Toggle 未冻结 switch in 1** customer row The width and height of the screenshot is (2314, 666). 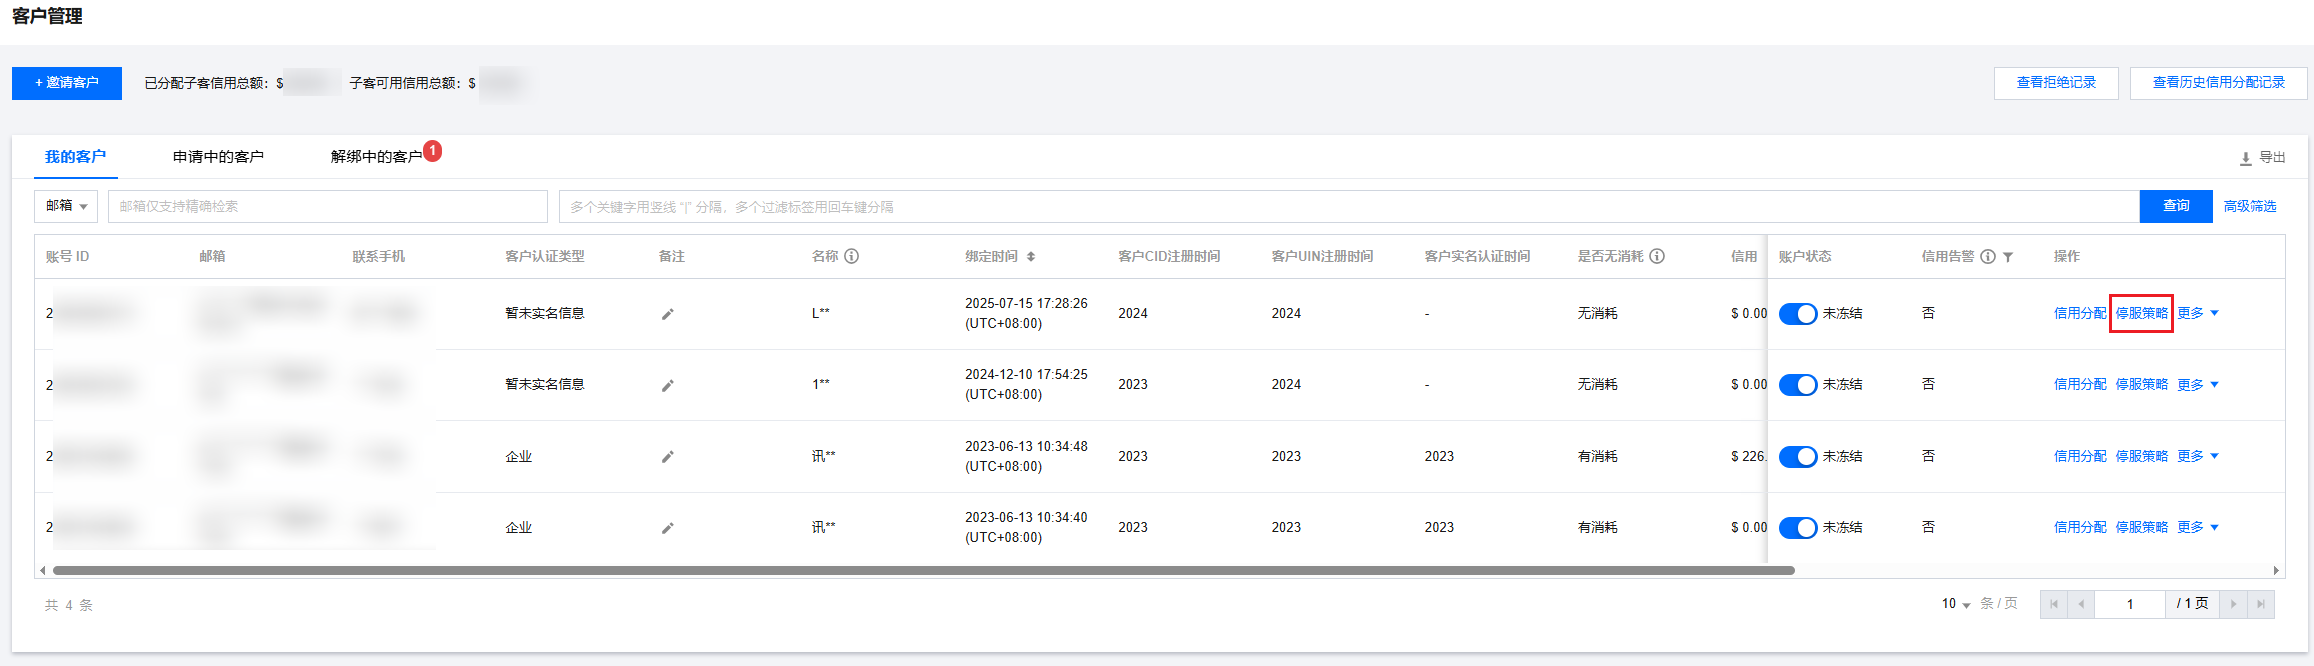pos(1798,385)
